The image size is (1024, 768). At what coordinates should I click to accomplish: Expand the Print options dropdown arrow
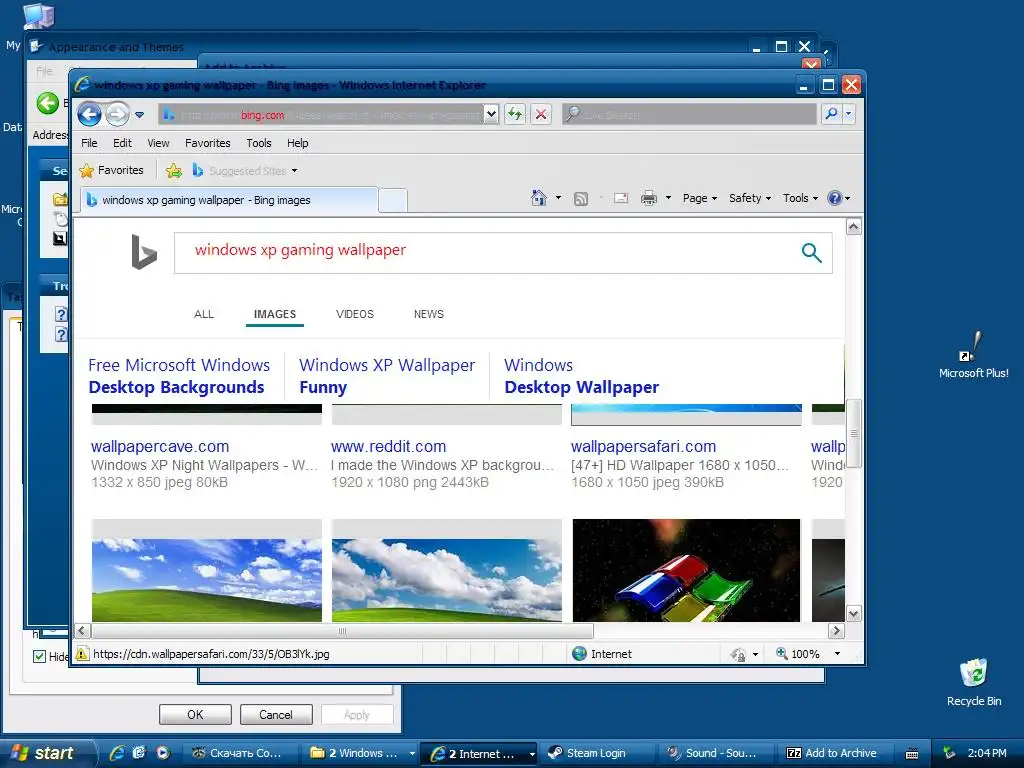coord(668,198)
